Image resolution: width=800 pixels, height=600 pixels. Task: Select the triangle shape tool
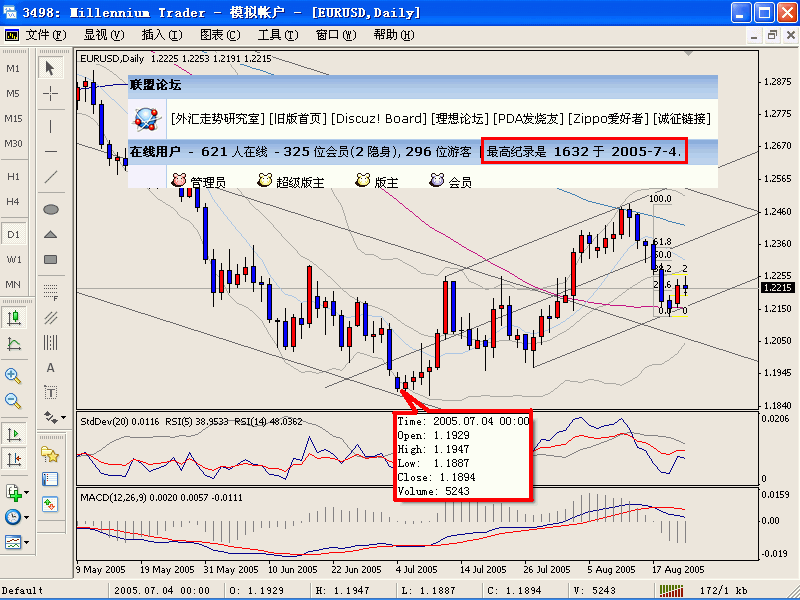coord(51,234)
